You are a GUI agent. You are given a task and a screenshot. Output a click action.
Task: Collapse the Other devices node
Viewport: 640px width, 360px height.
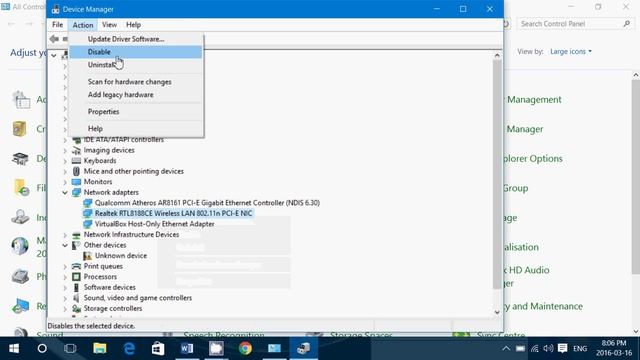point(65,245)
